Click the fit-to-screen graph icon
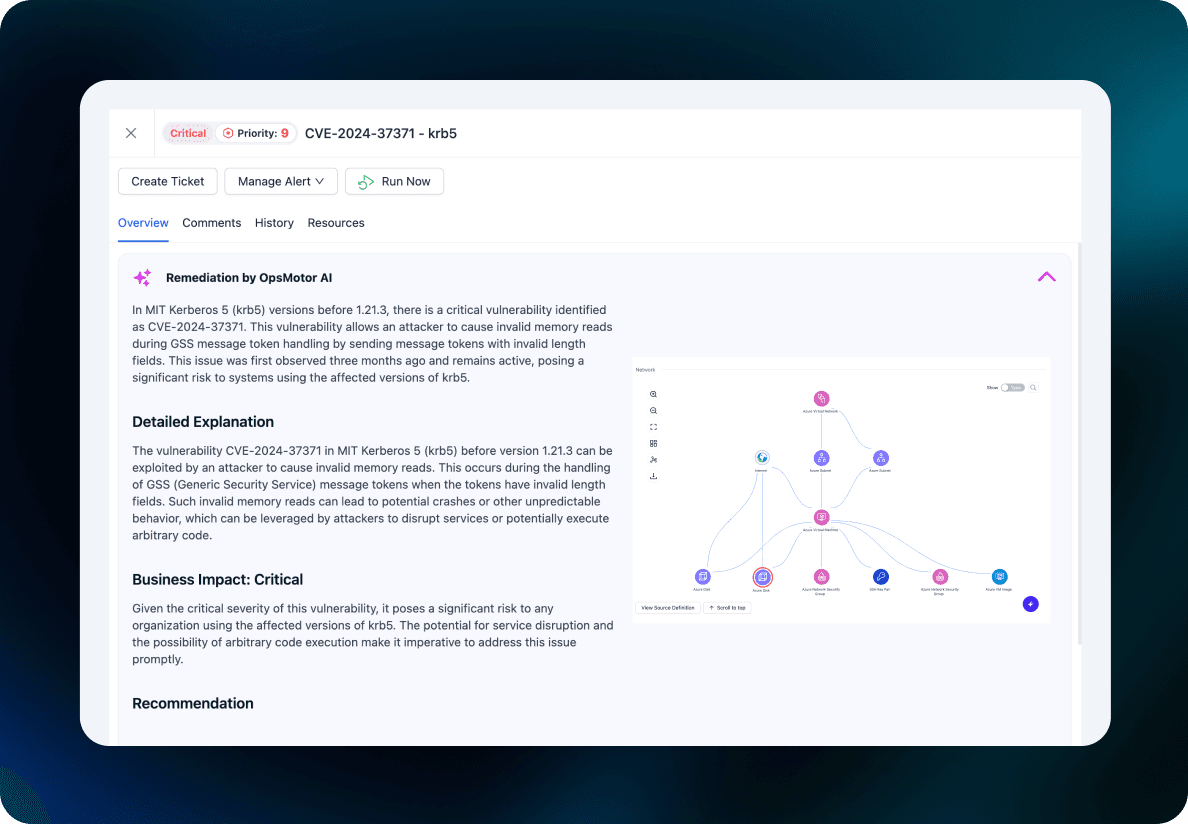This screenshot has height=824, width=1188. (x=653, y=427)
